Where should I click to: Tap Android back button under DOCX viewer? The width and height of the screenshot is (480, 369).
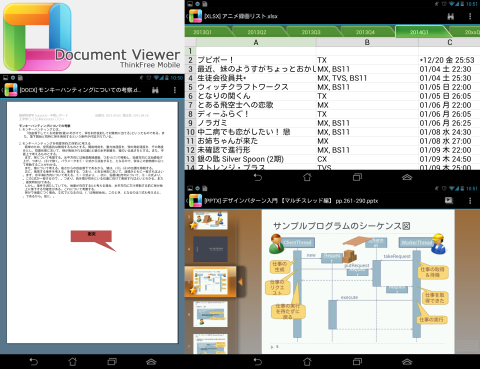pos(34,361)
